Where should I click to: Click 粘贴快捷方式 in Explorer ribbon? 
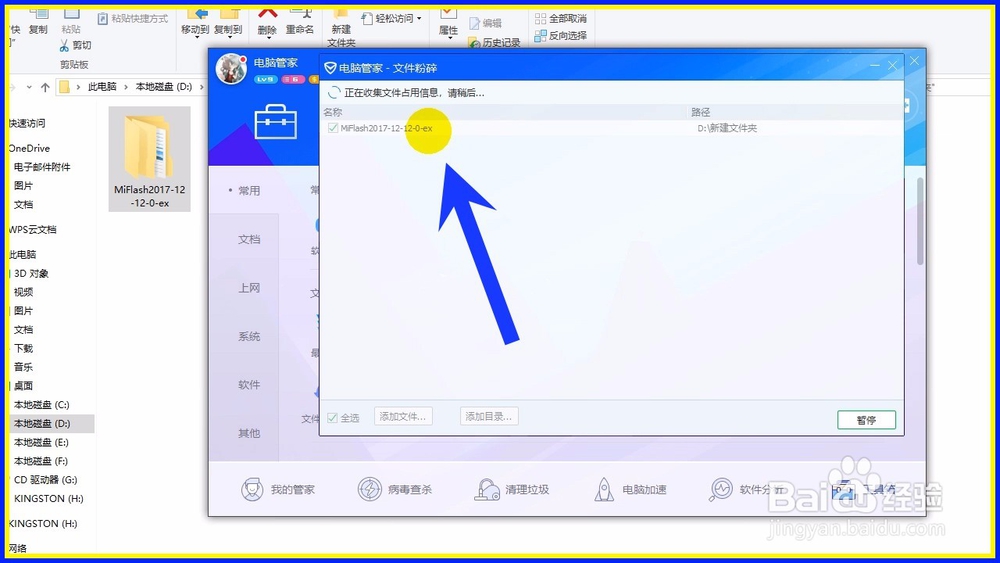pyautogui.click(x=133, y=18)
